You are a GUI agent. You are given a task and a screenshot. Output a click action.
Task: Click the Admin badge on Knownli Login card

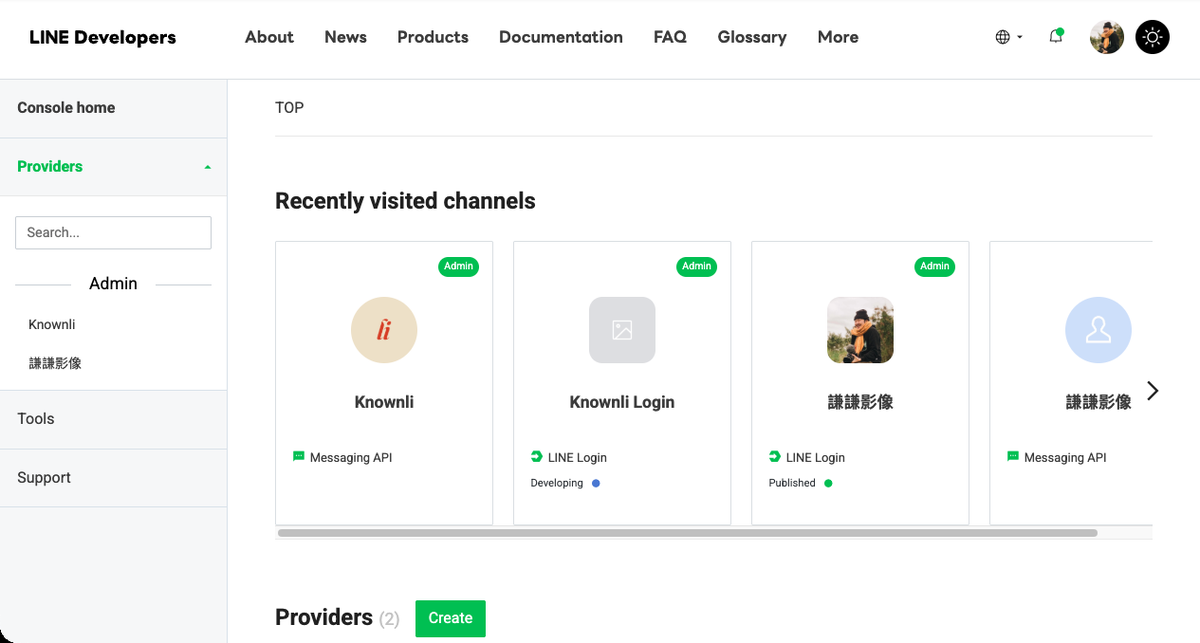tap(696, 266)
